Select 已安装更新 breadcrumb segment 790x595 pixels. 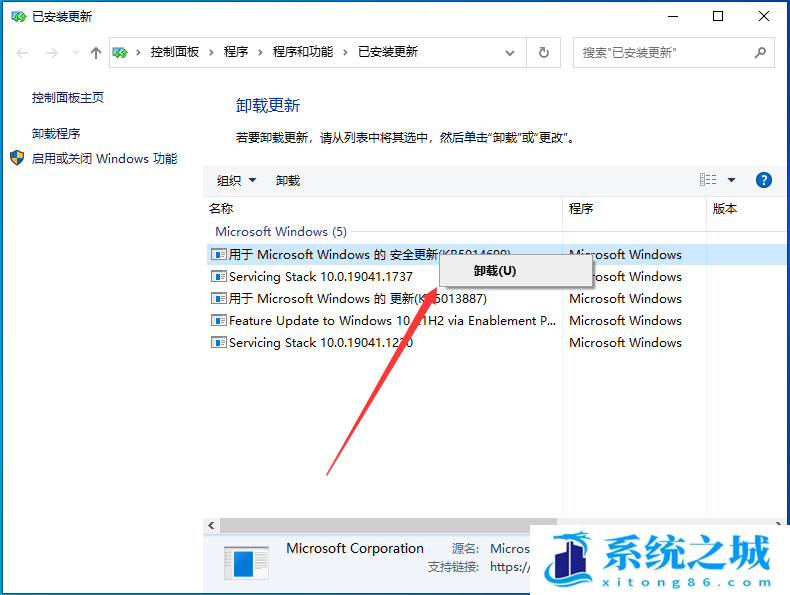pyautogui.click(x=388, y=52)
